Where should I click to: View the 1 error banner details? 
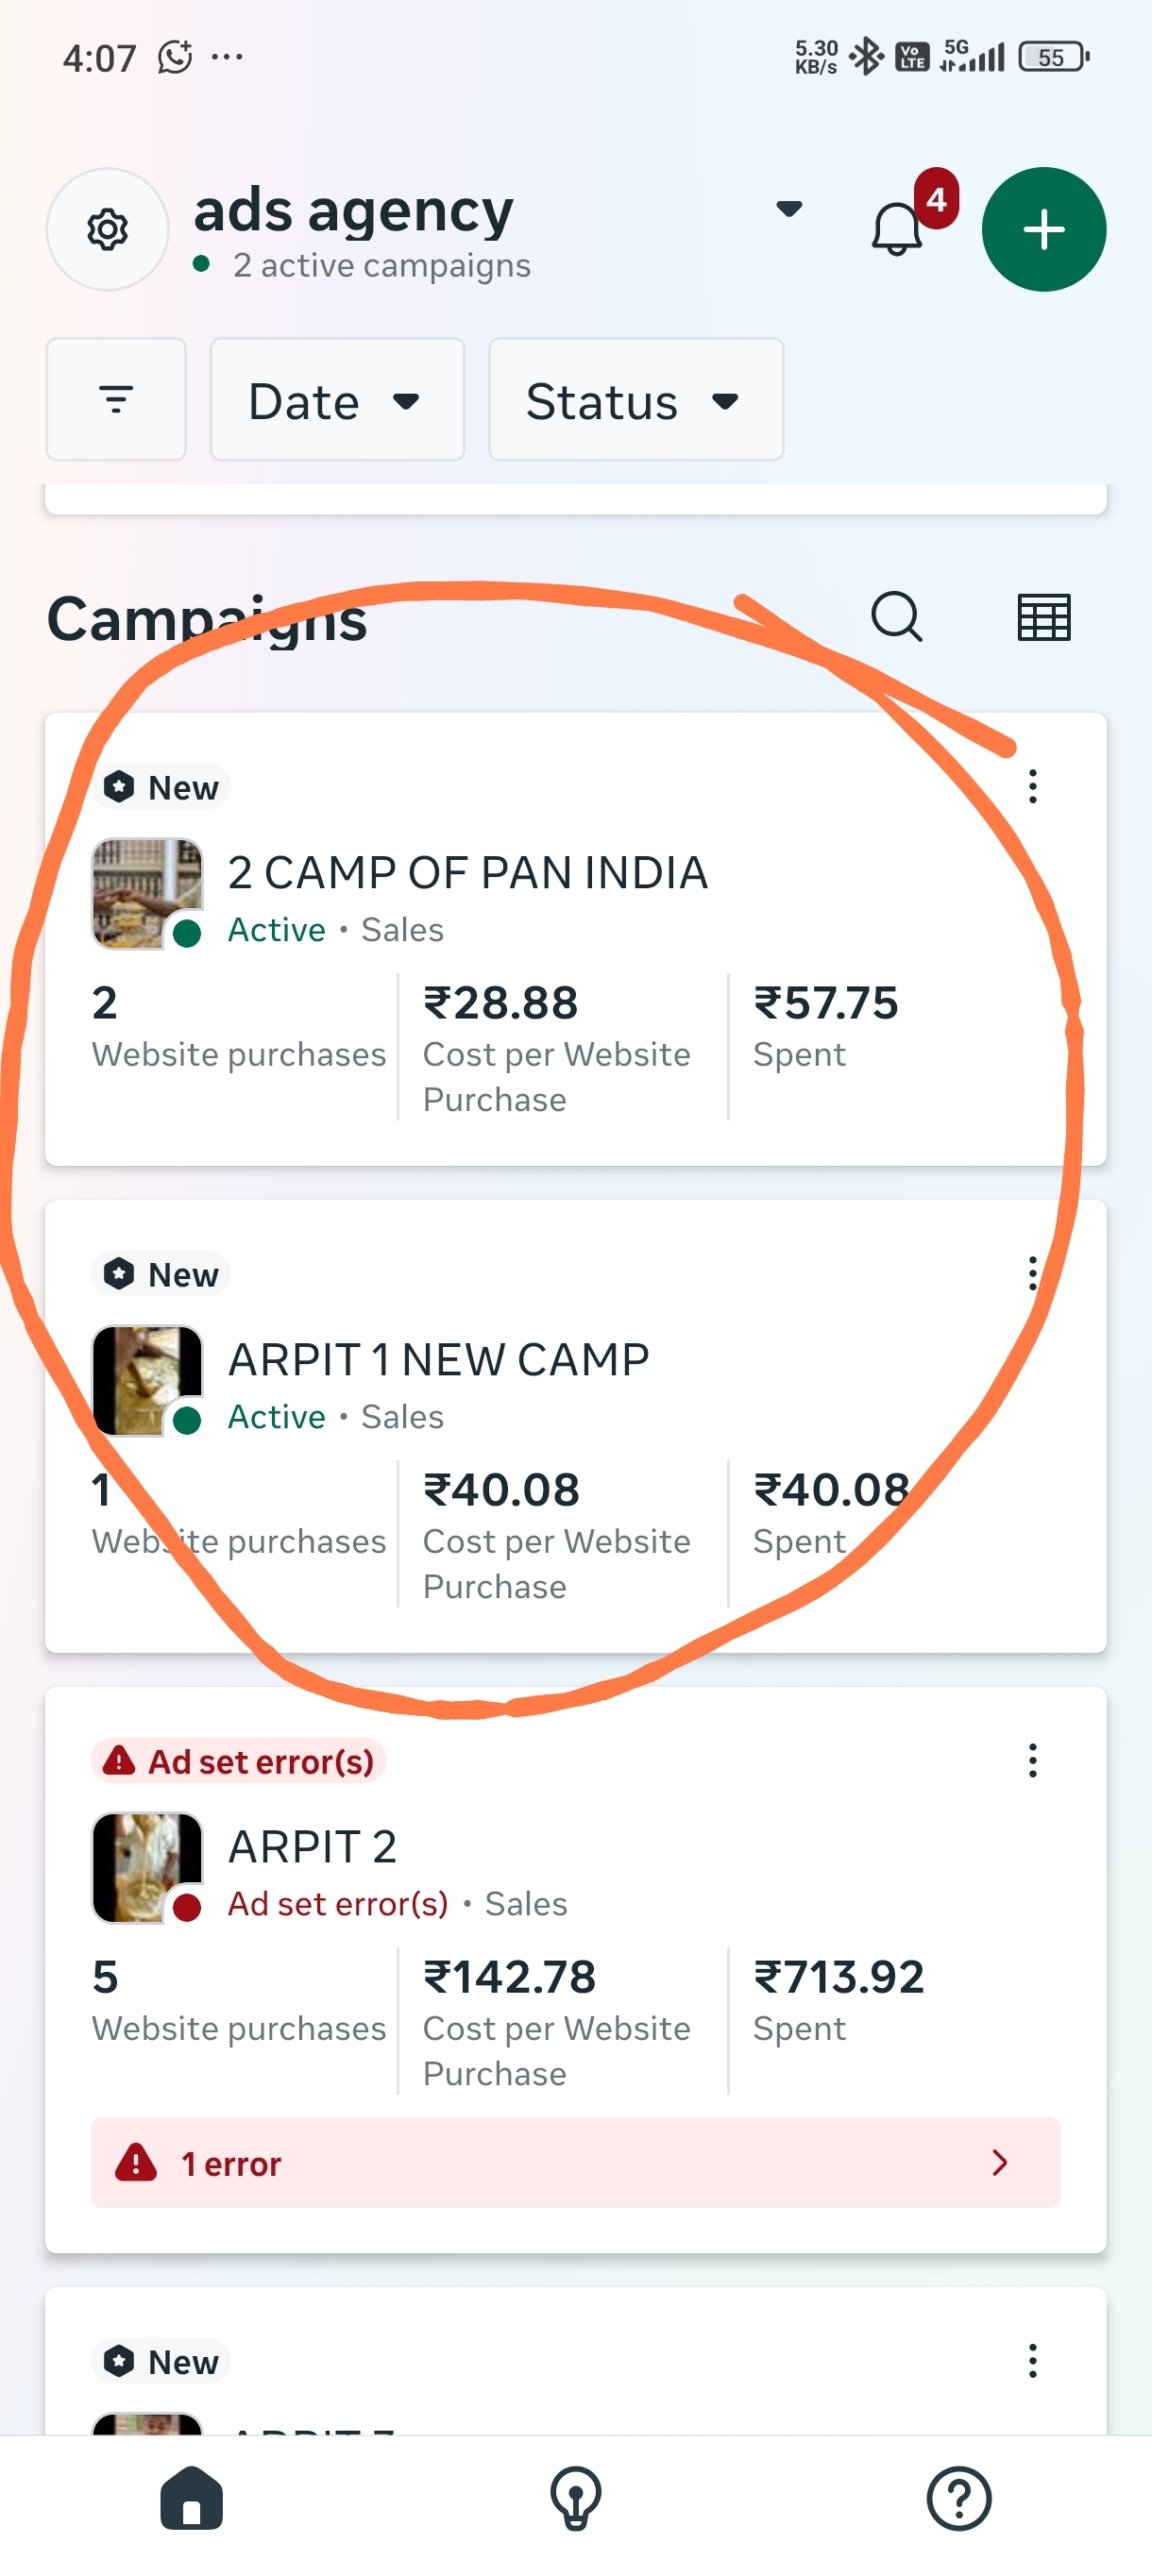[x=575, y=2162]
